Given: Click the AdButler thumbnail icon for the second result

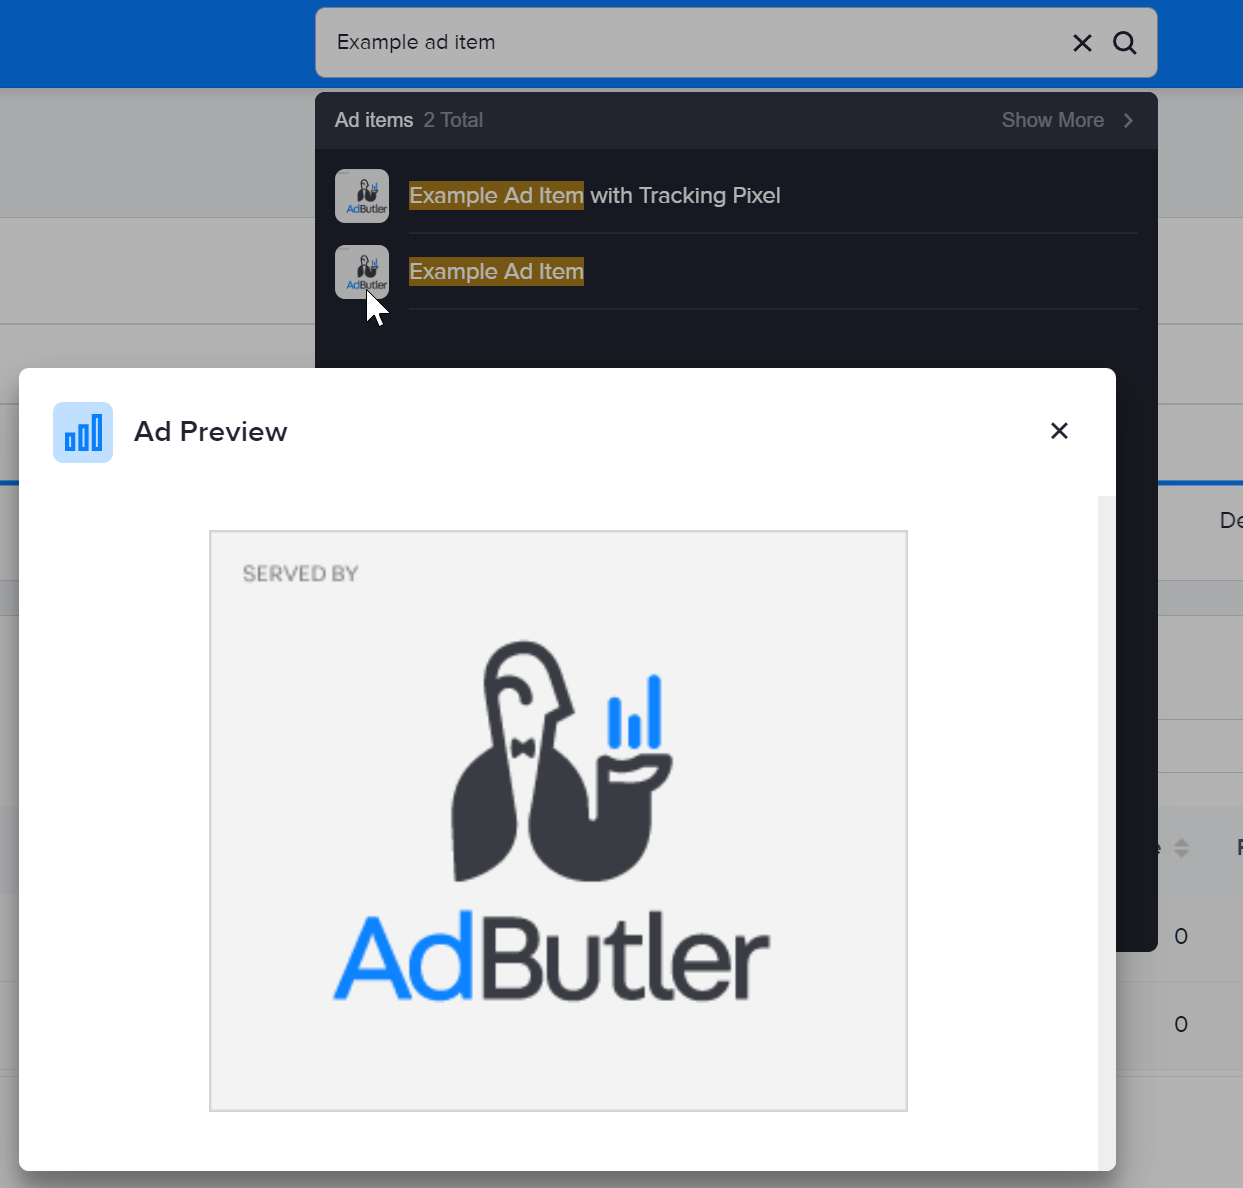Looking at the screenshot, I should tap(362, 271).
